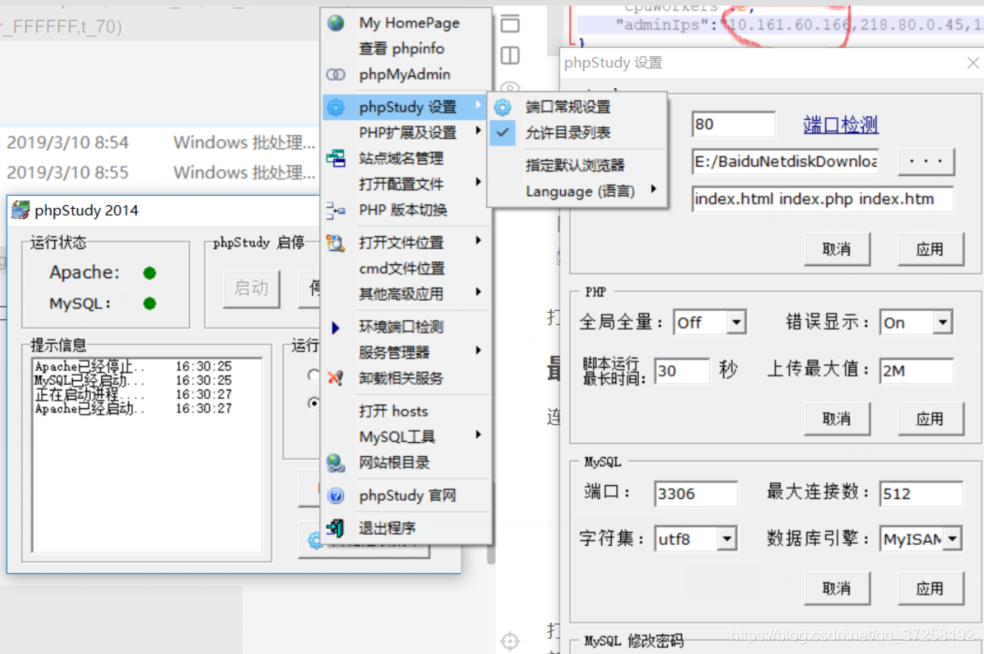Click the 站点域名管理 server icon
984x654 pixels.
336,158
